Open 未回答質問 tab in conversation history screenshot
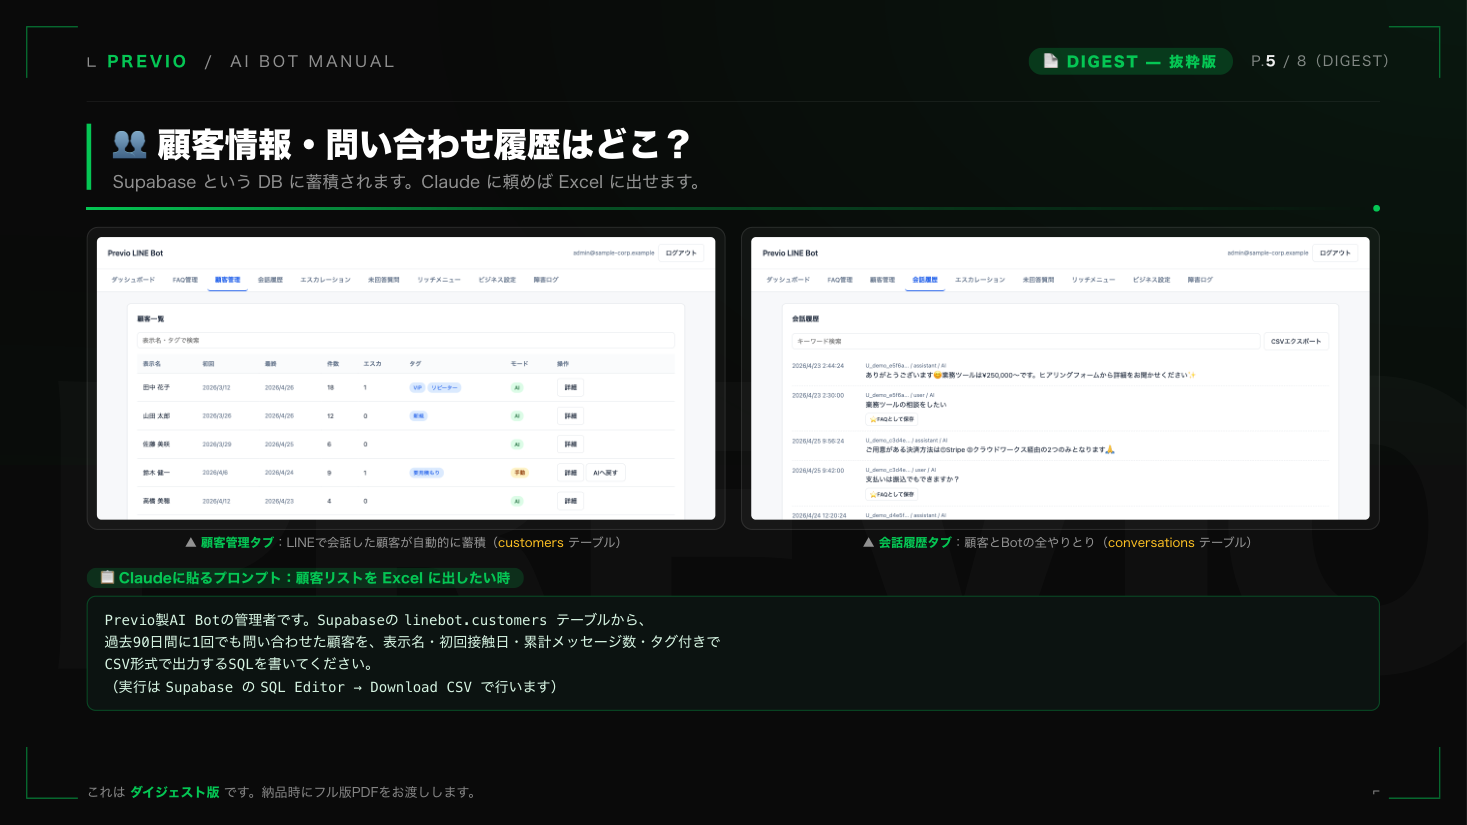The width and height of the screenshot is (1467, 825). [x=1038, y=280]
